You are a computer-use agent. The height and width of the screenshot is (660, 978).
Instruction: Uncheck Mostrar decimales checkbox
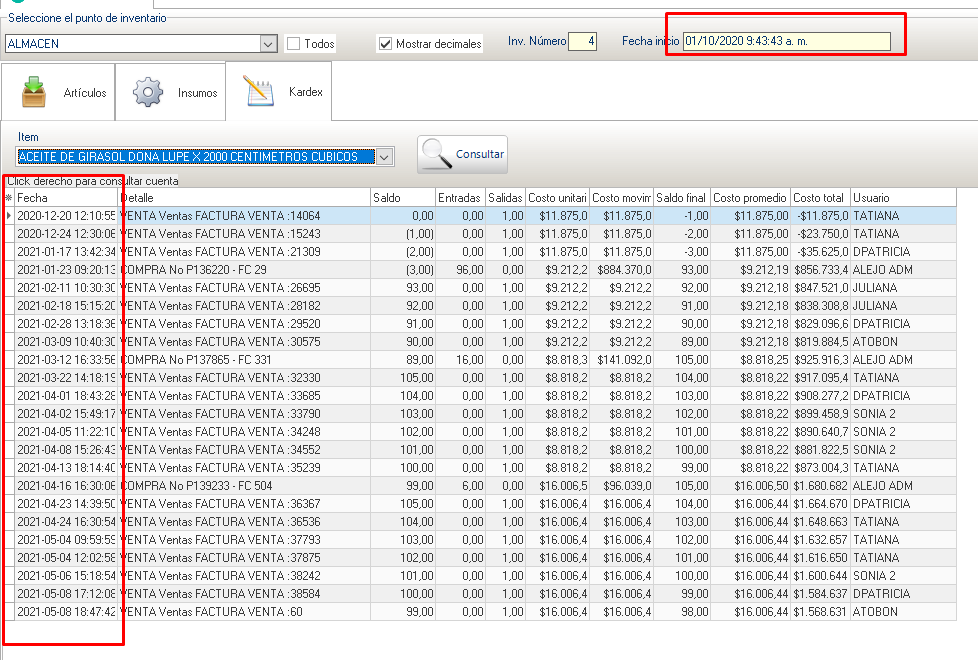coord(385,44)
